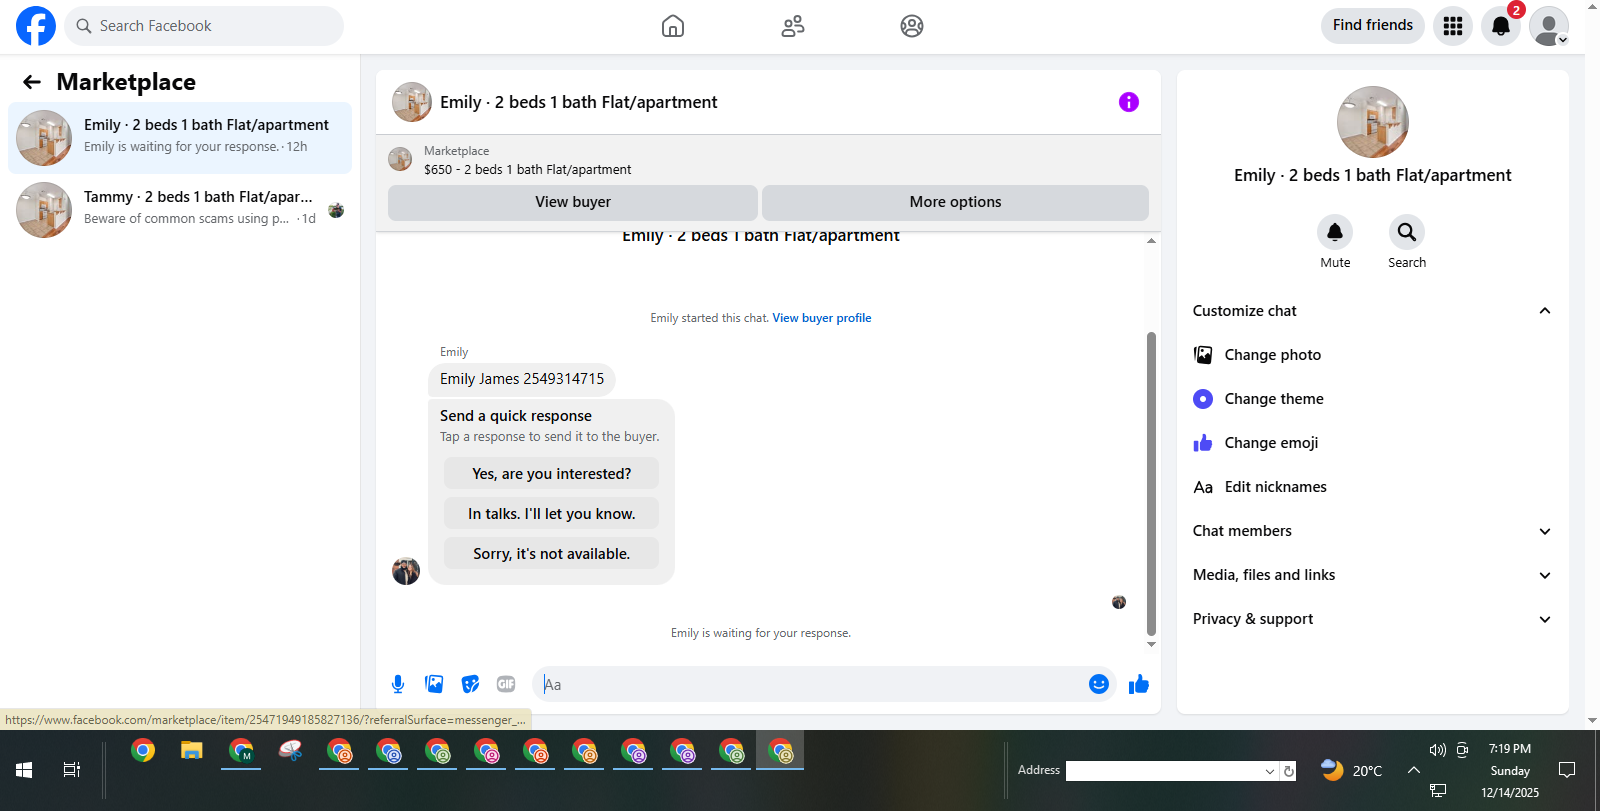
Task: Click the chat vertical scrollbar thumb
Action: pyautogui.click(x=1151, y=484)
